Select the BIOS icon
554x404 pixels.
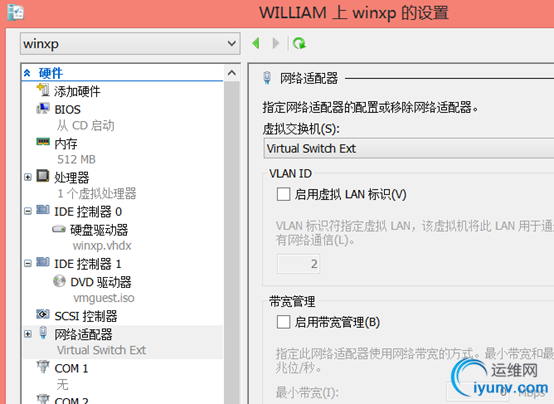[x=43, y=108]
